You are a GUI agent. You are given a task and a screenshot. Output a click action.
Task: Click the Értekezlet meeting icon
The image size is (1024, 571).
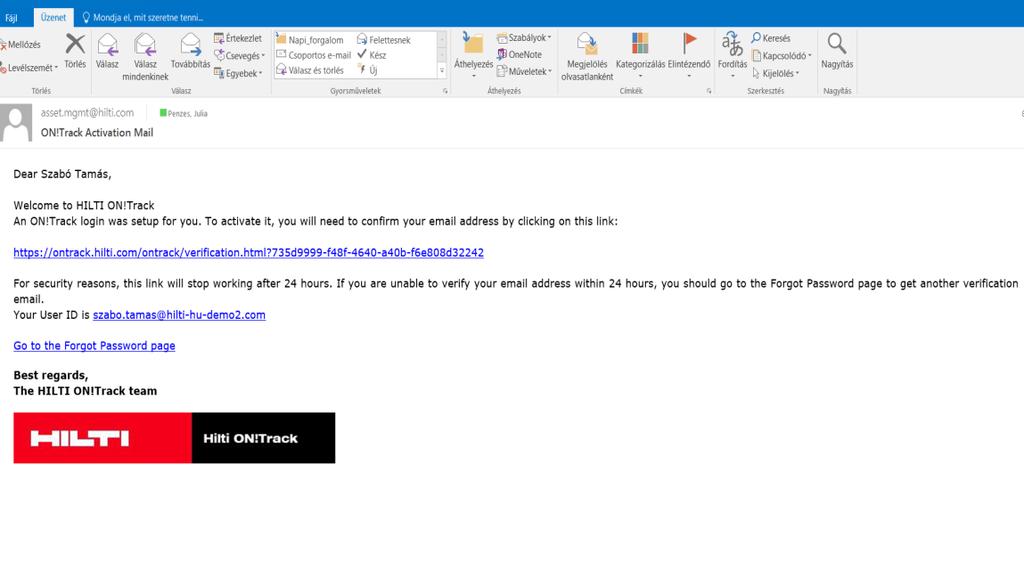pyautogui.click(x=219, y=39)
